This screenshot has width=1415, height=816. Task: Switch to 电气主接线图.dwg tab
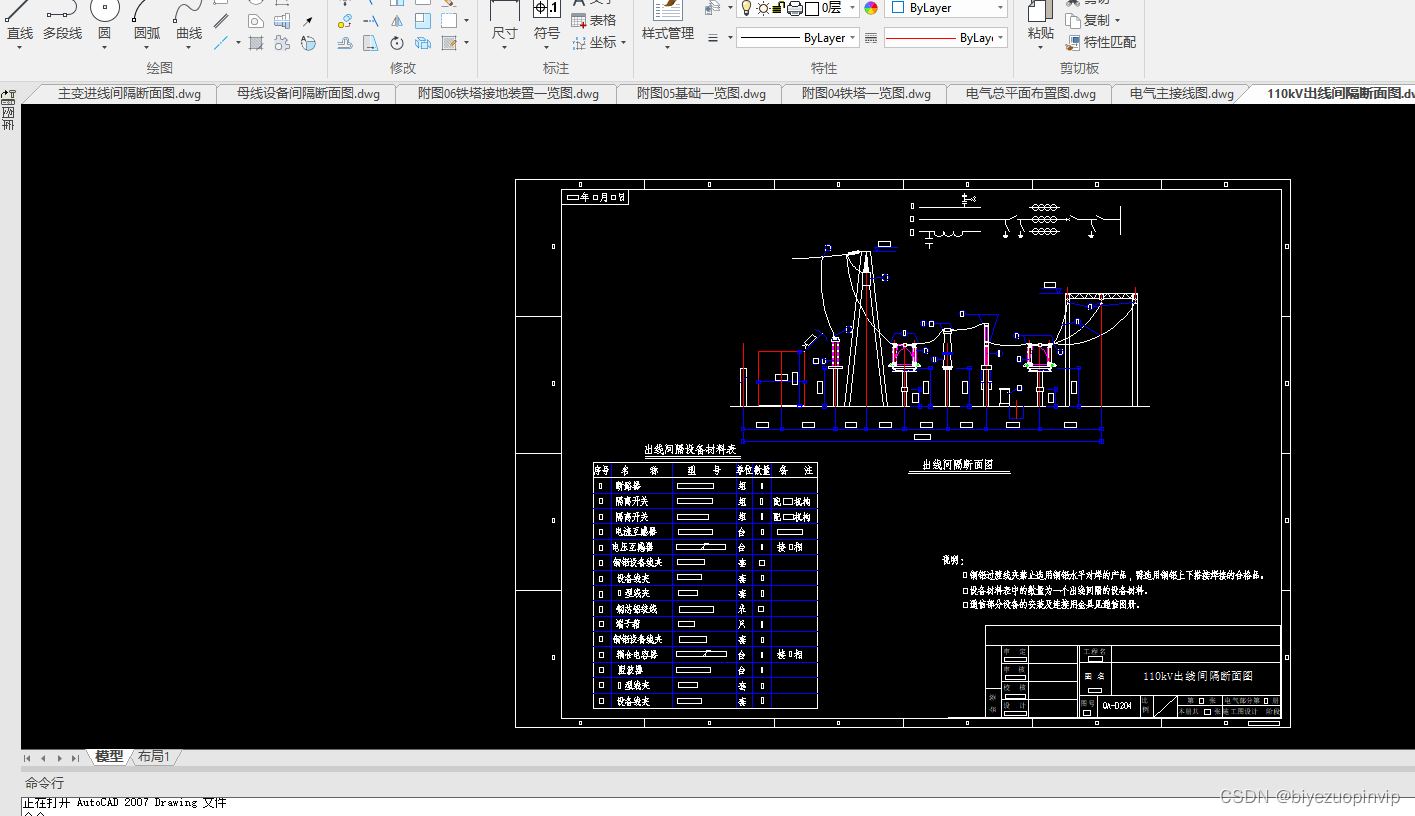(x=1181, y=94)
